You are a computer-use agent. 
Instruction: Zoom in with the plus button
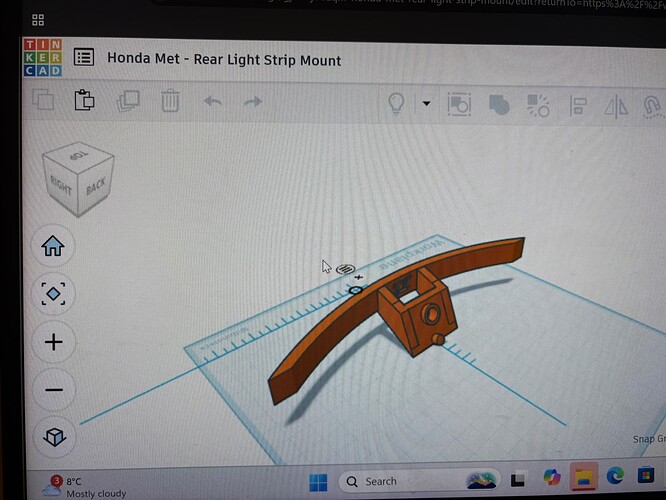pyautogui.click(x=53, y=342)
